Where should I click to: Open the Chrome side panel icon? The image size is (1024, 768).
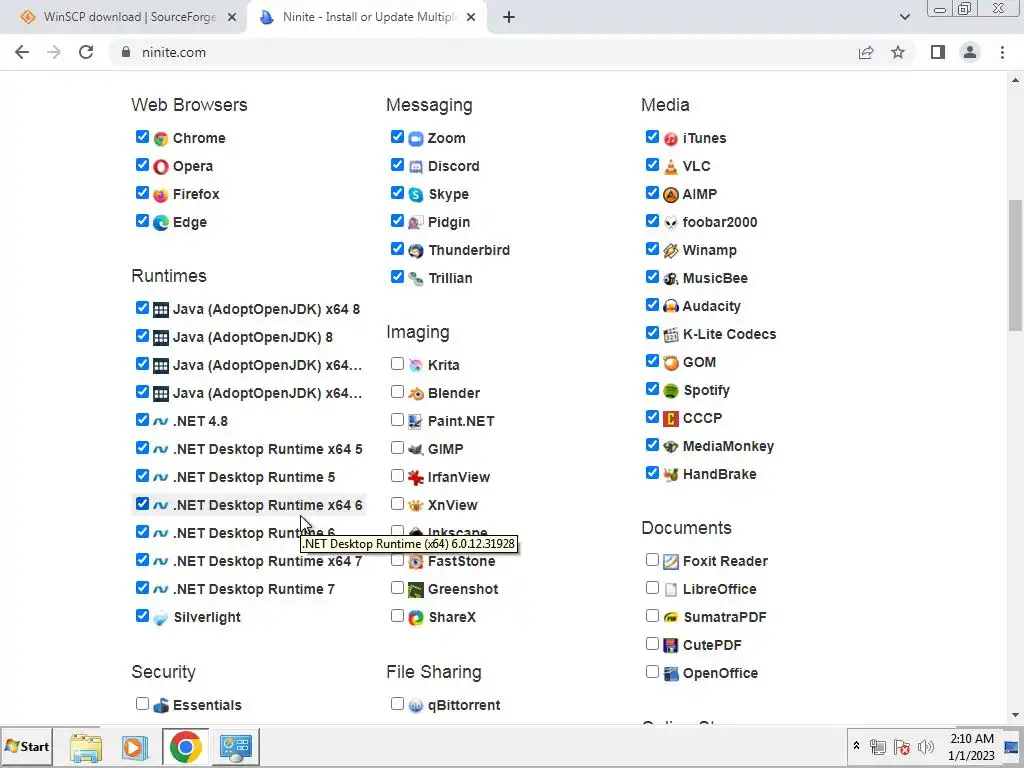[938, 52]
